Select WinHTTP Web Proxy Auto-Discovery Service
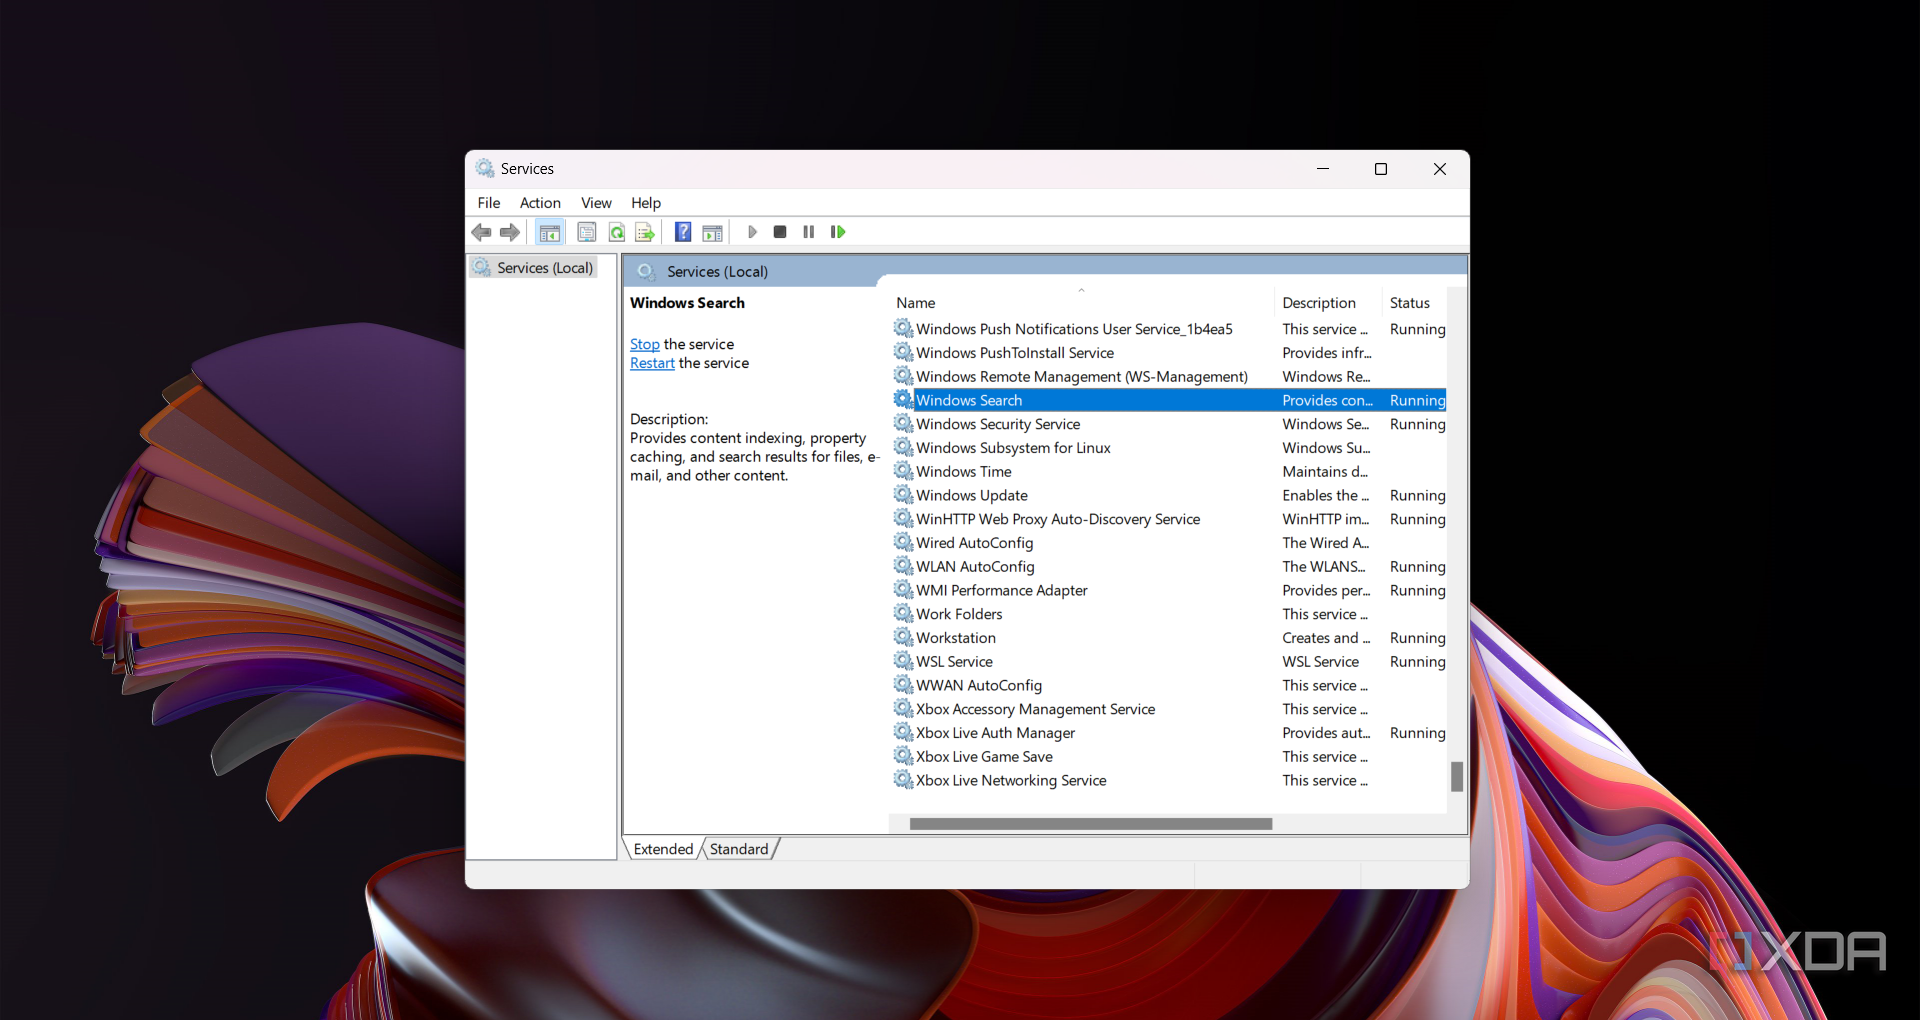 tap(1057, 519)
